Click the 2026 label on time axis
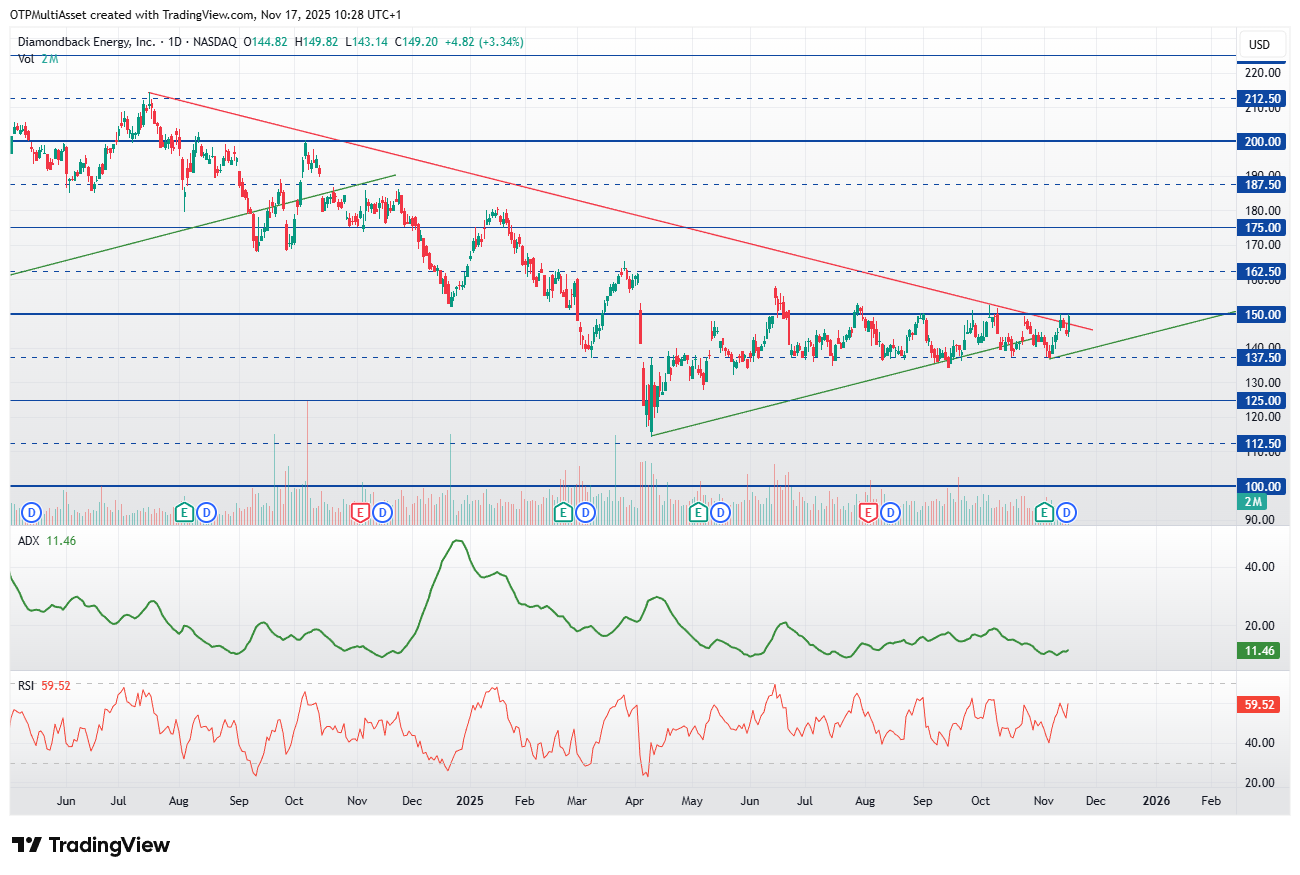 1156,801
